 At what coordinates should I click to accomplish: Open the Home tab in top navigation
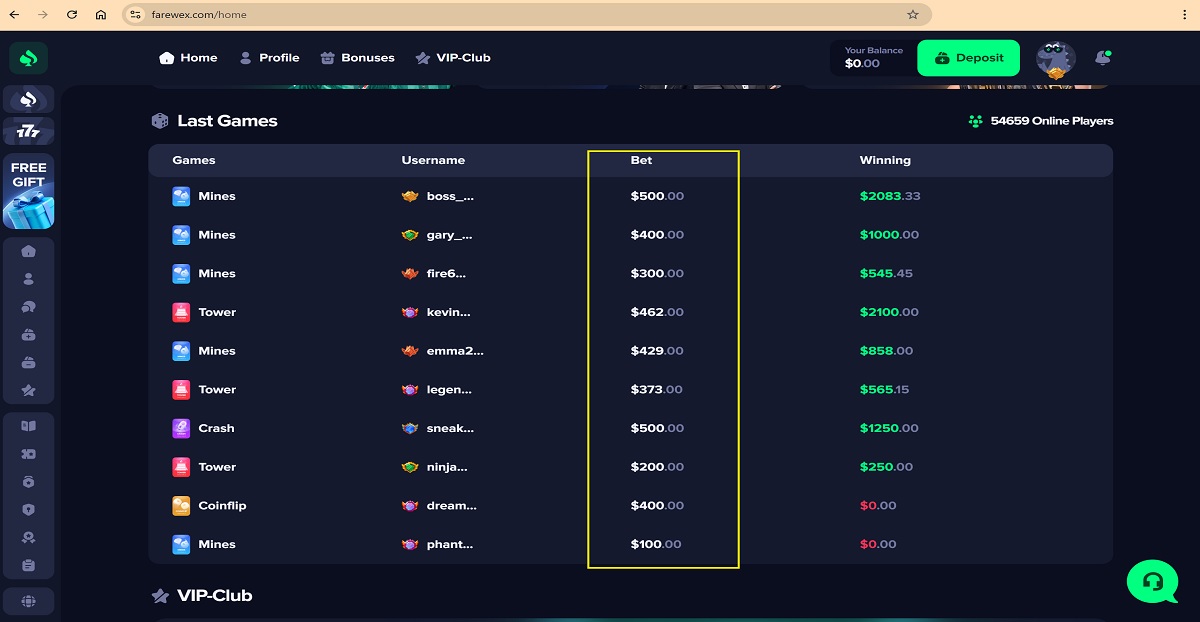tap(188, 58)
